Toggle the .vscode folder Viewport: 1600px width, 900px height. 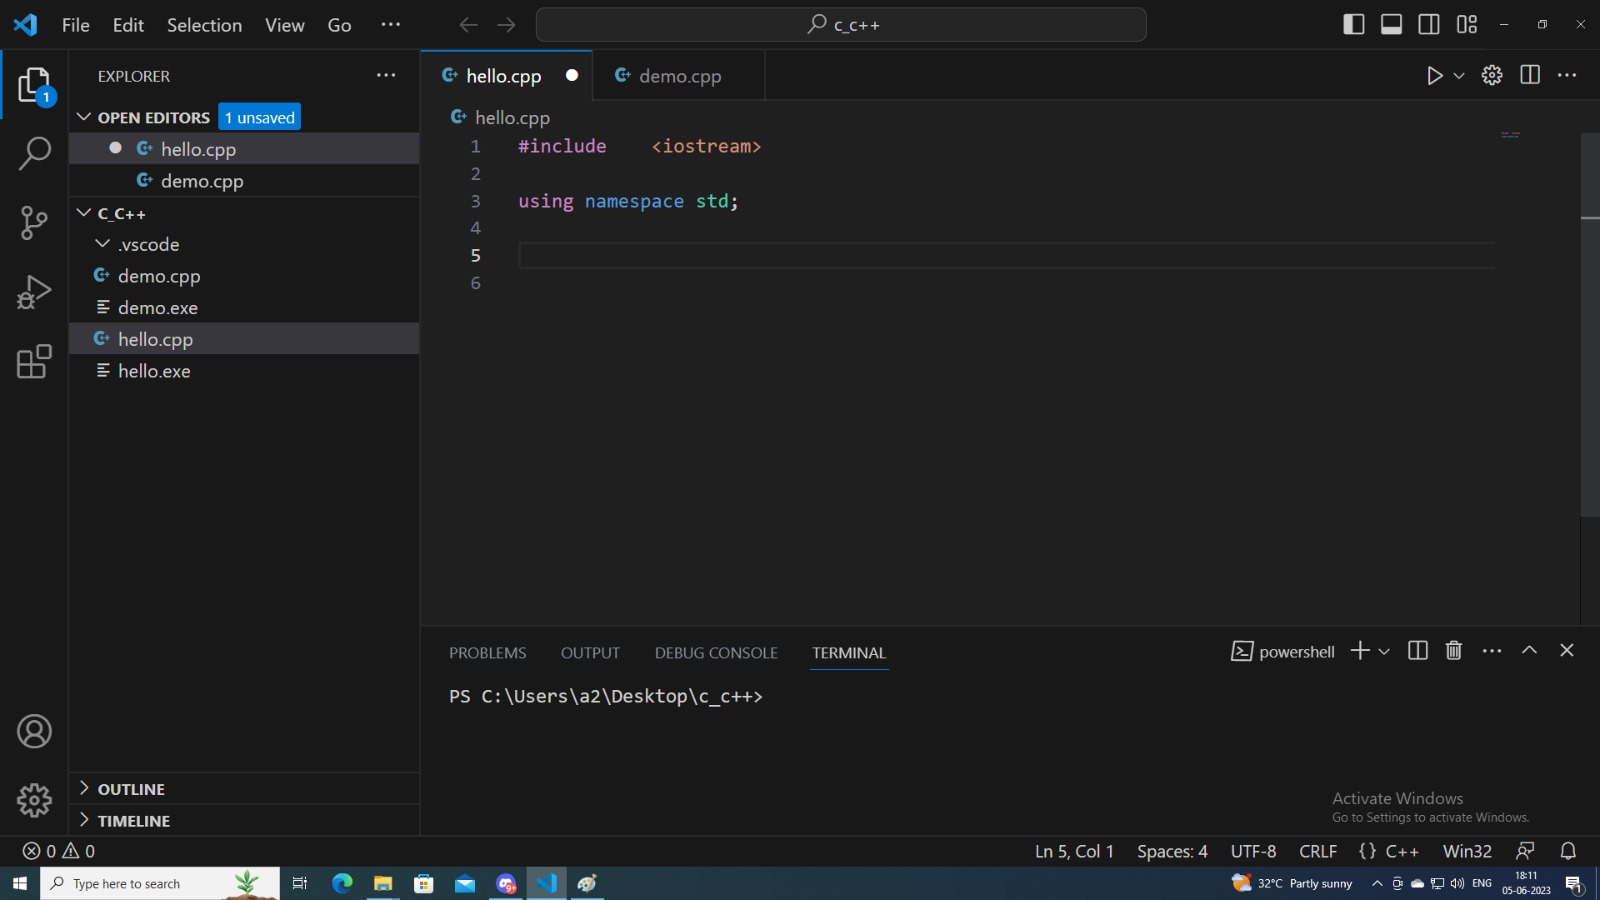pyautogui.click(x=244, y=244)
